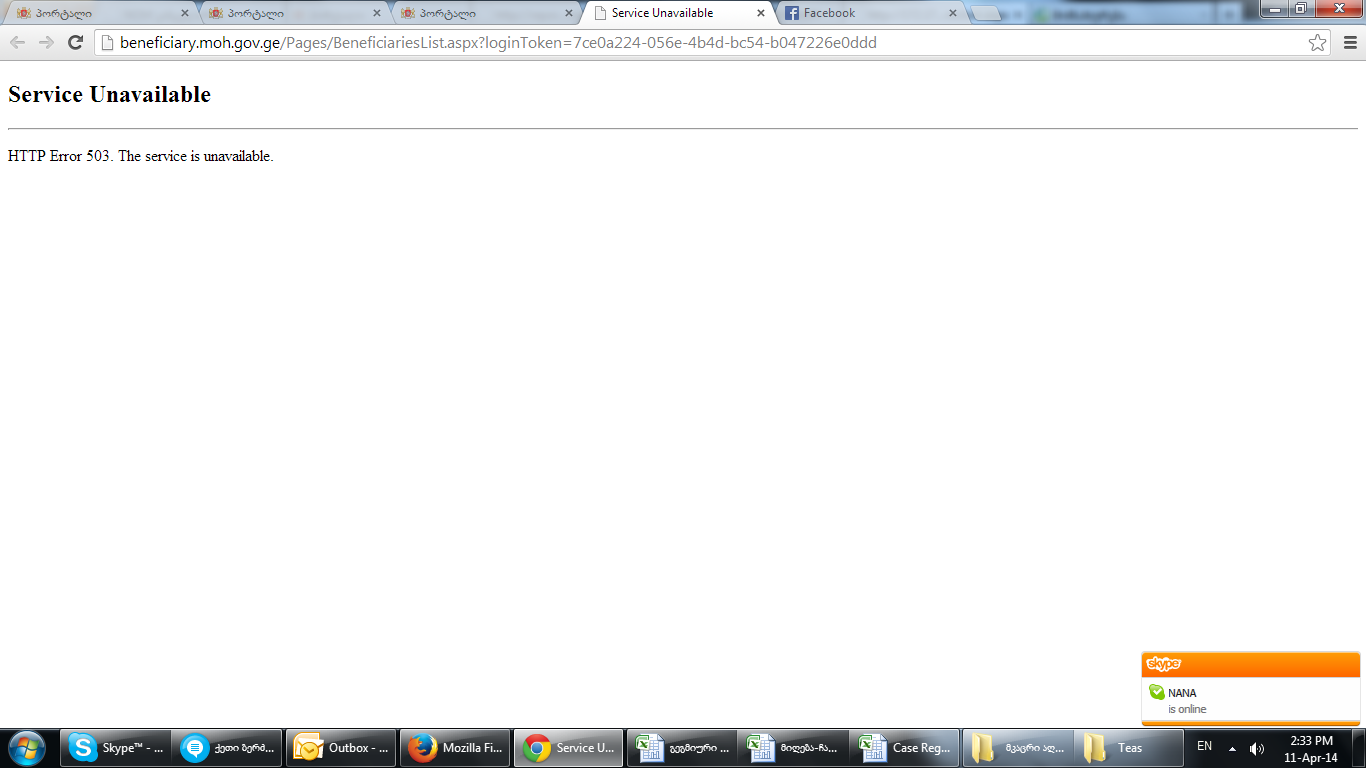The width and height of the screenshot is (1366, 768).
Task: Click the address bar URL field
Action: [700, 42]
